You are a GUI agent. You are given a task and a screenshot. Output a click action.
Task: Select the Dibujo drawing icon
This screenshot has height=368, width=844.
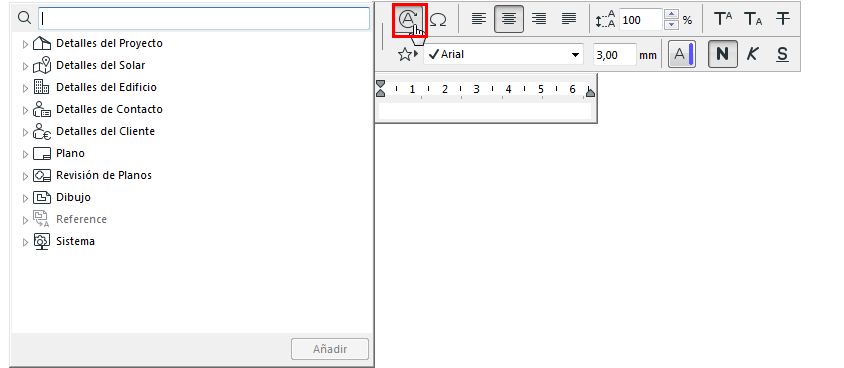[x=41, y=197]
